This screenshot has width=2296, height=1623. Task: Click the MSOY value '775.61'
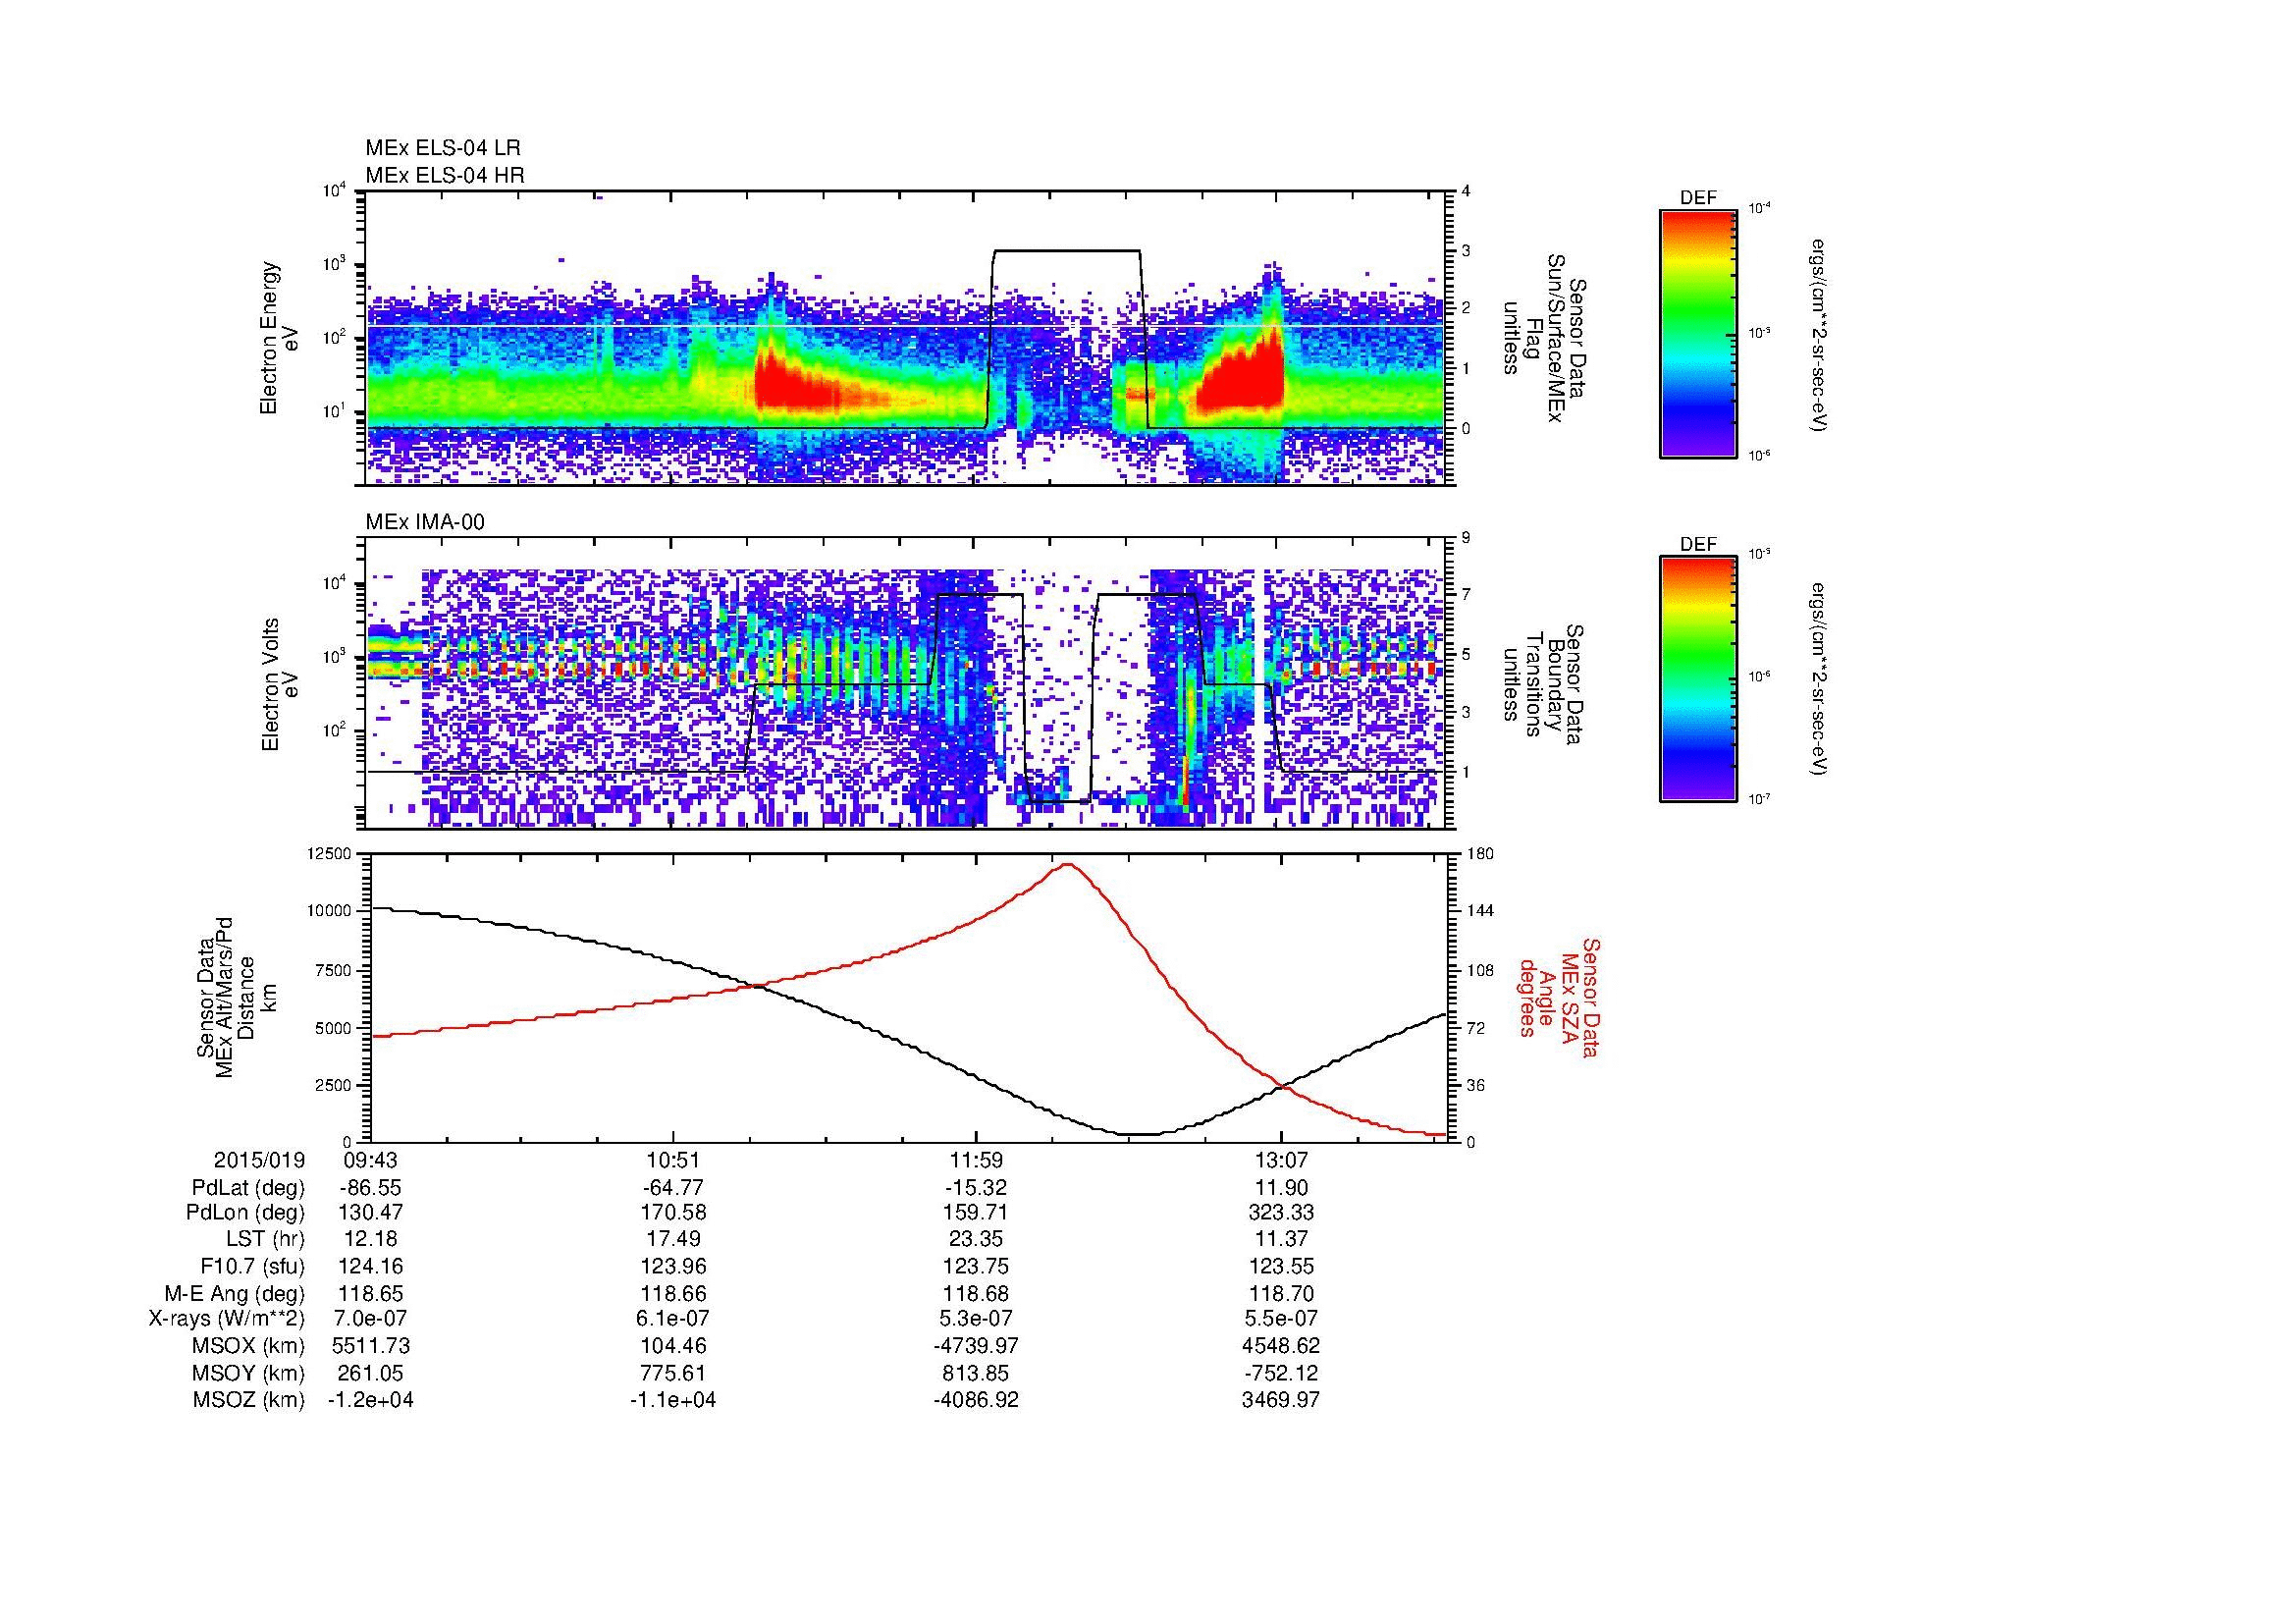coord(673,1374)
